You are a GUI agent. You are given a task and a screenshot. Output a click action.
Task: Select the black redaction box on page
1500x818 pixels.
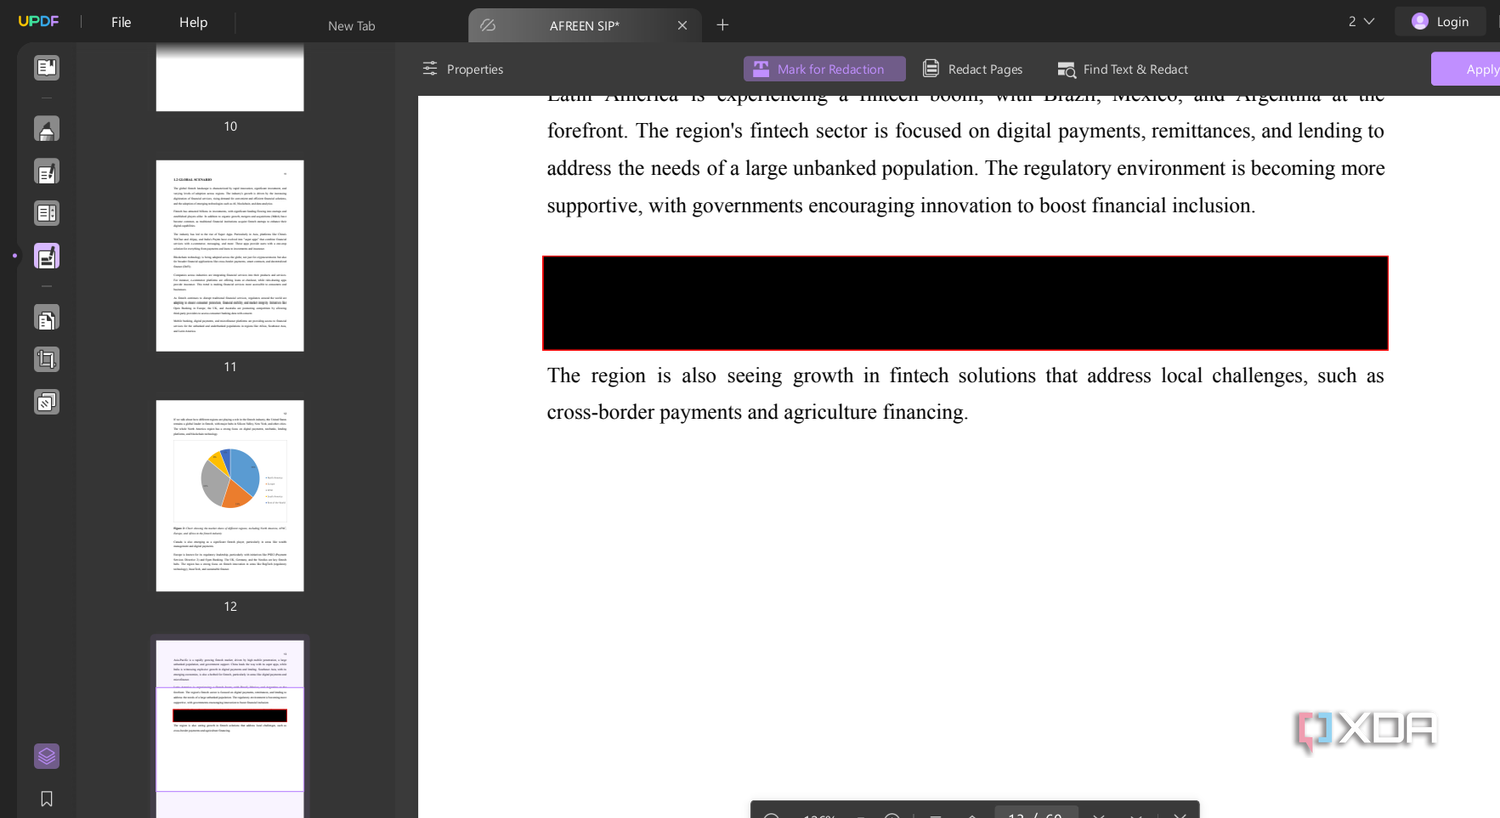[965, 303]
